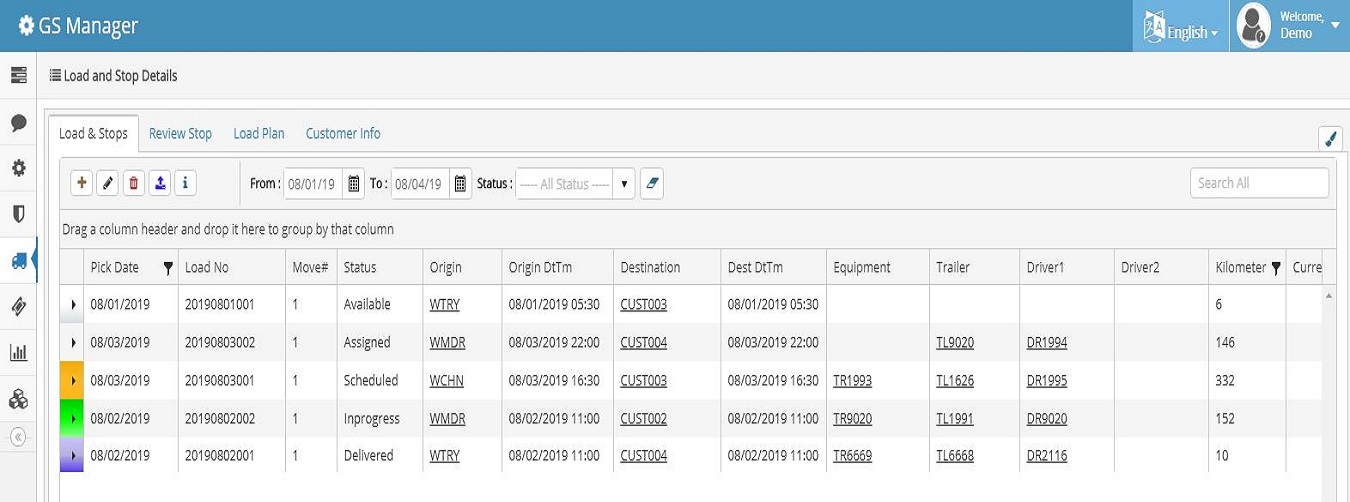This screenshot has height=502, width=1350.
Task: Open trailer link TL9020
Action: 955,342
